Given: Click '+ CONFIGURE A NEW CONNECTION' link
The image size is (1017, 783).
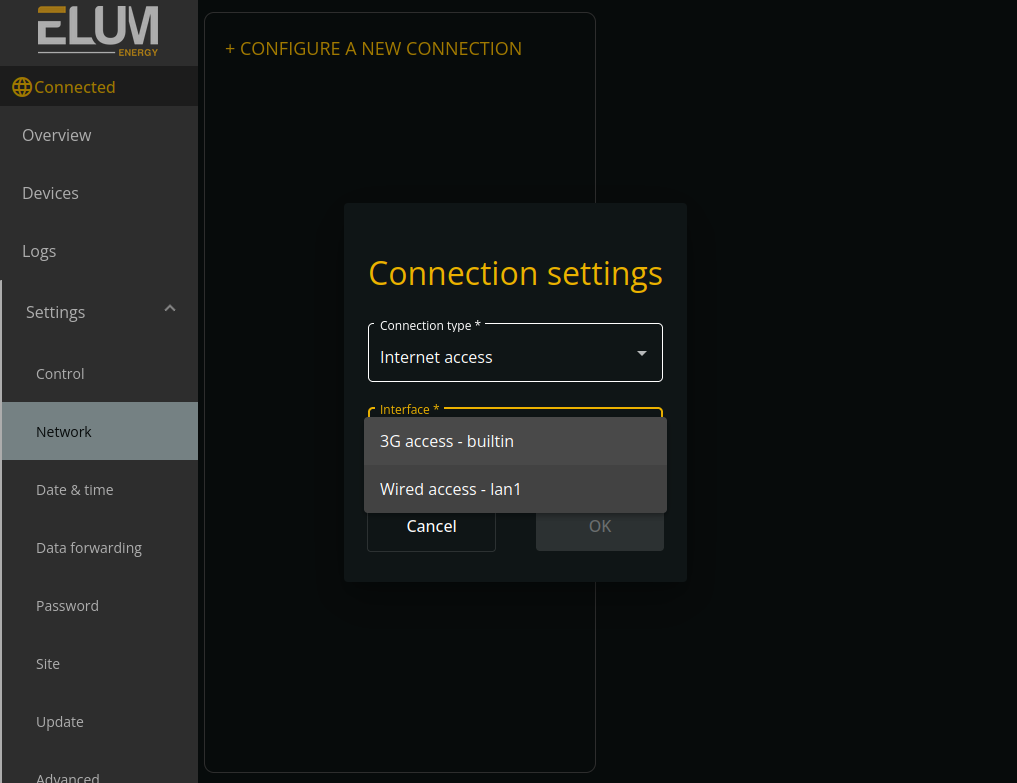Looking at the screenshot, I should coord(374,49).
